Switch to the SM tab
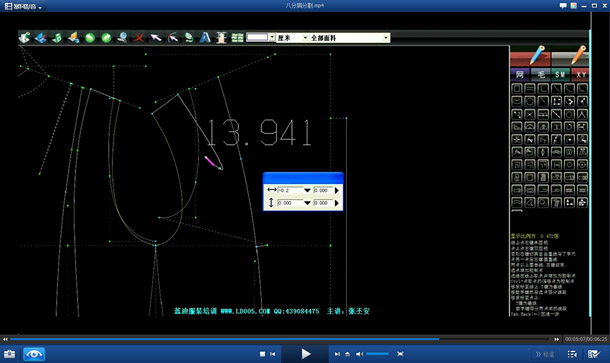The height and width of the screenshot is (363, 610). tap(560, 75)
